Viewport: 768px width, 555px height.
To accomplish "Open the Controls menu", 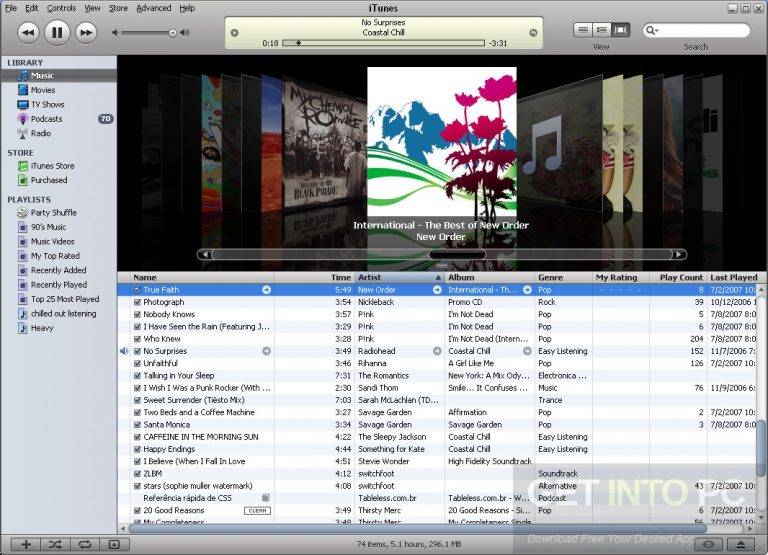I will click(61, 8).
